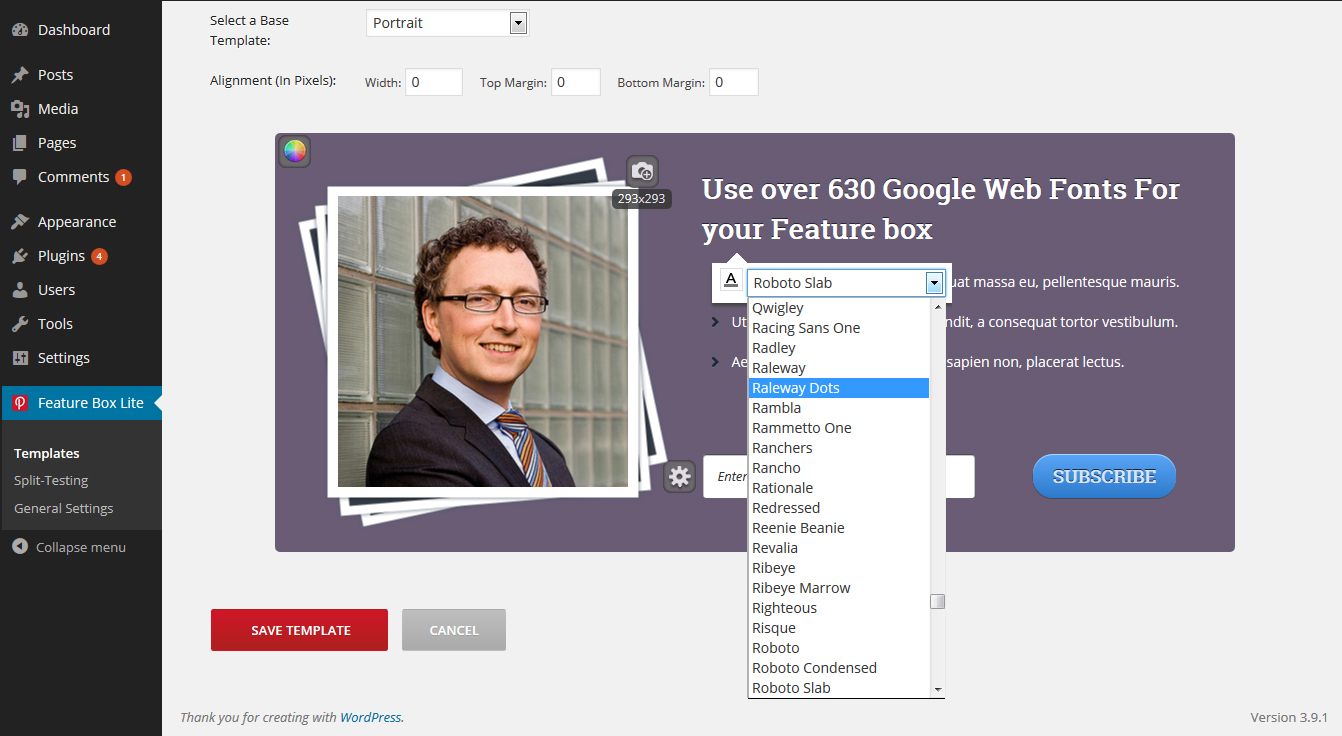The width and height of the screenshot is (1342, 736).
Task: Click the Appearance brush icon
Action: (x=20, y=222)
